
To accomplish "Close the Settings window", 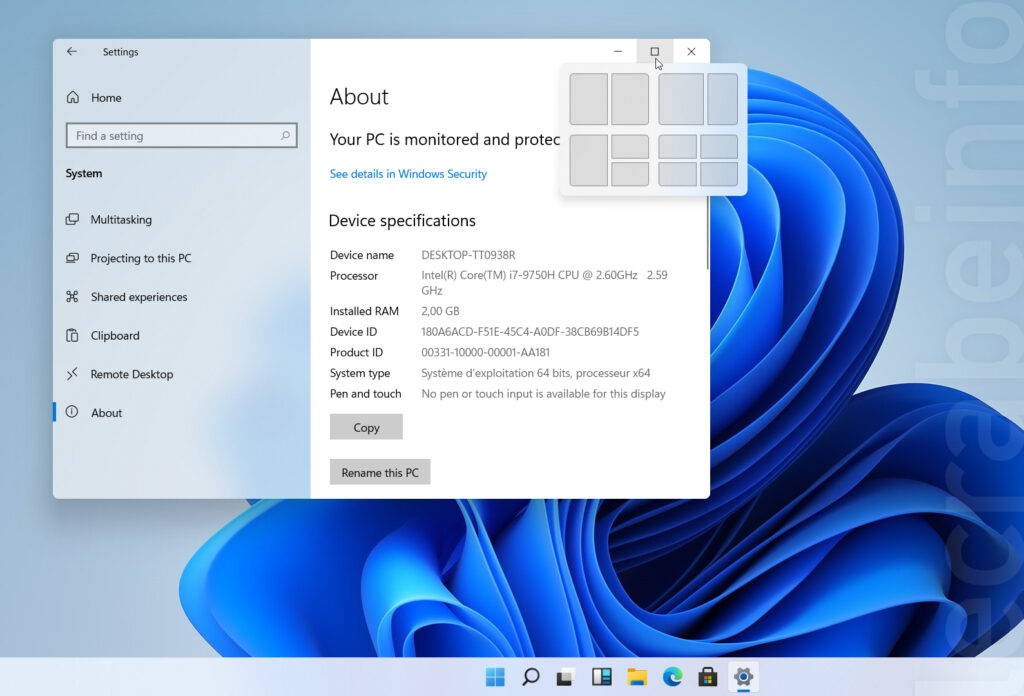I will [x=691, y=52].
